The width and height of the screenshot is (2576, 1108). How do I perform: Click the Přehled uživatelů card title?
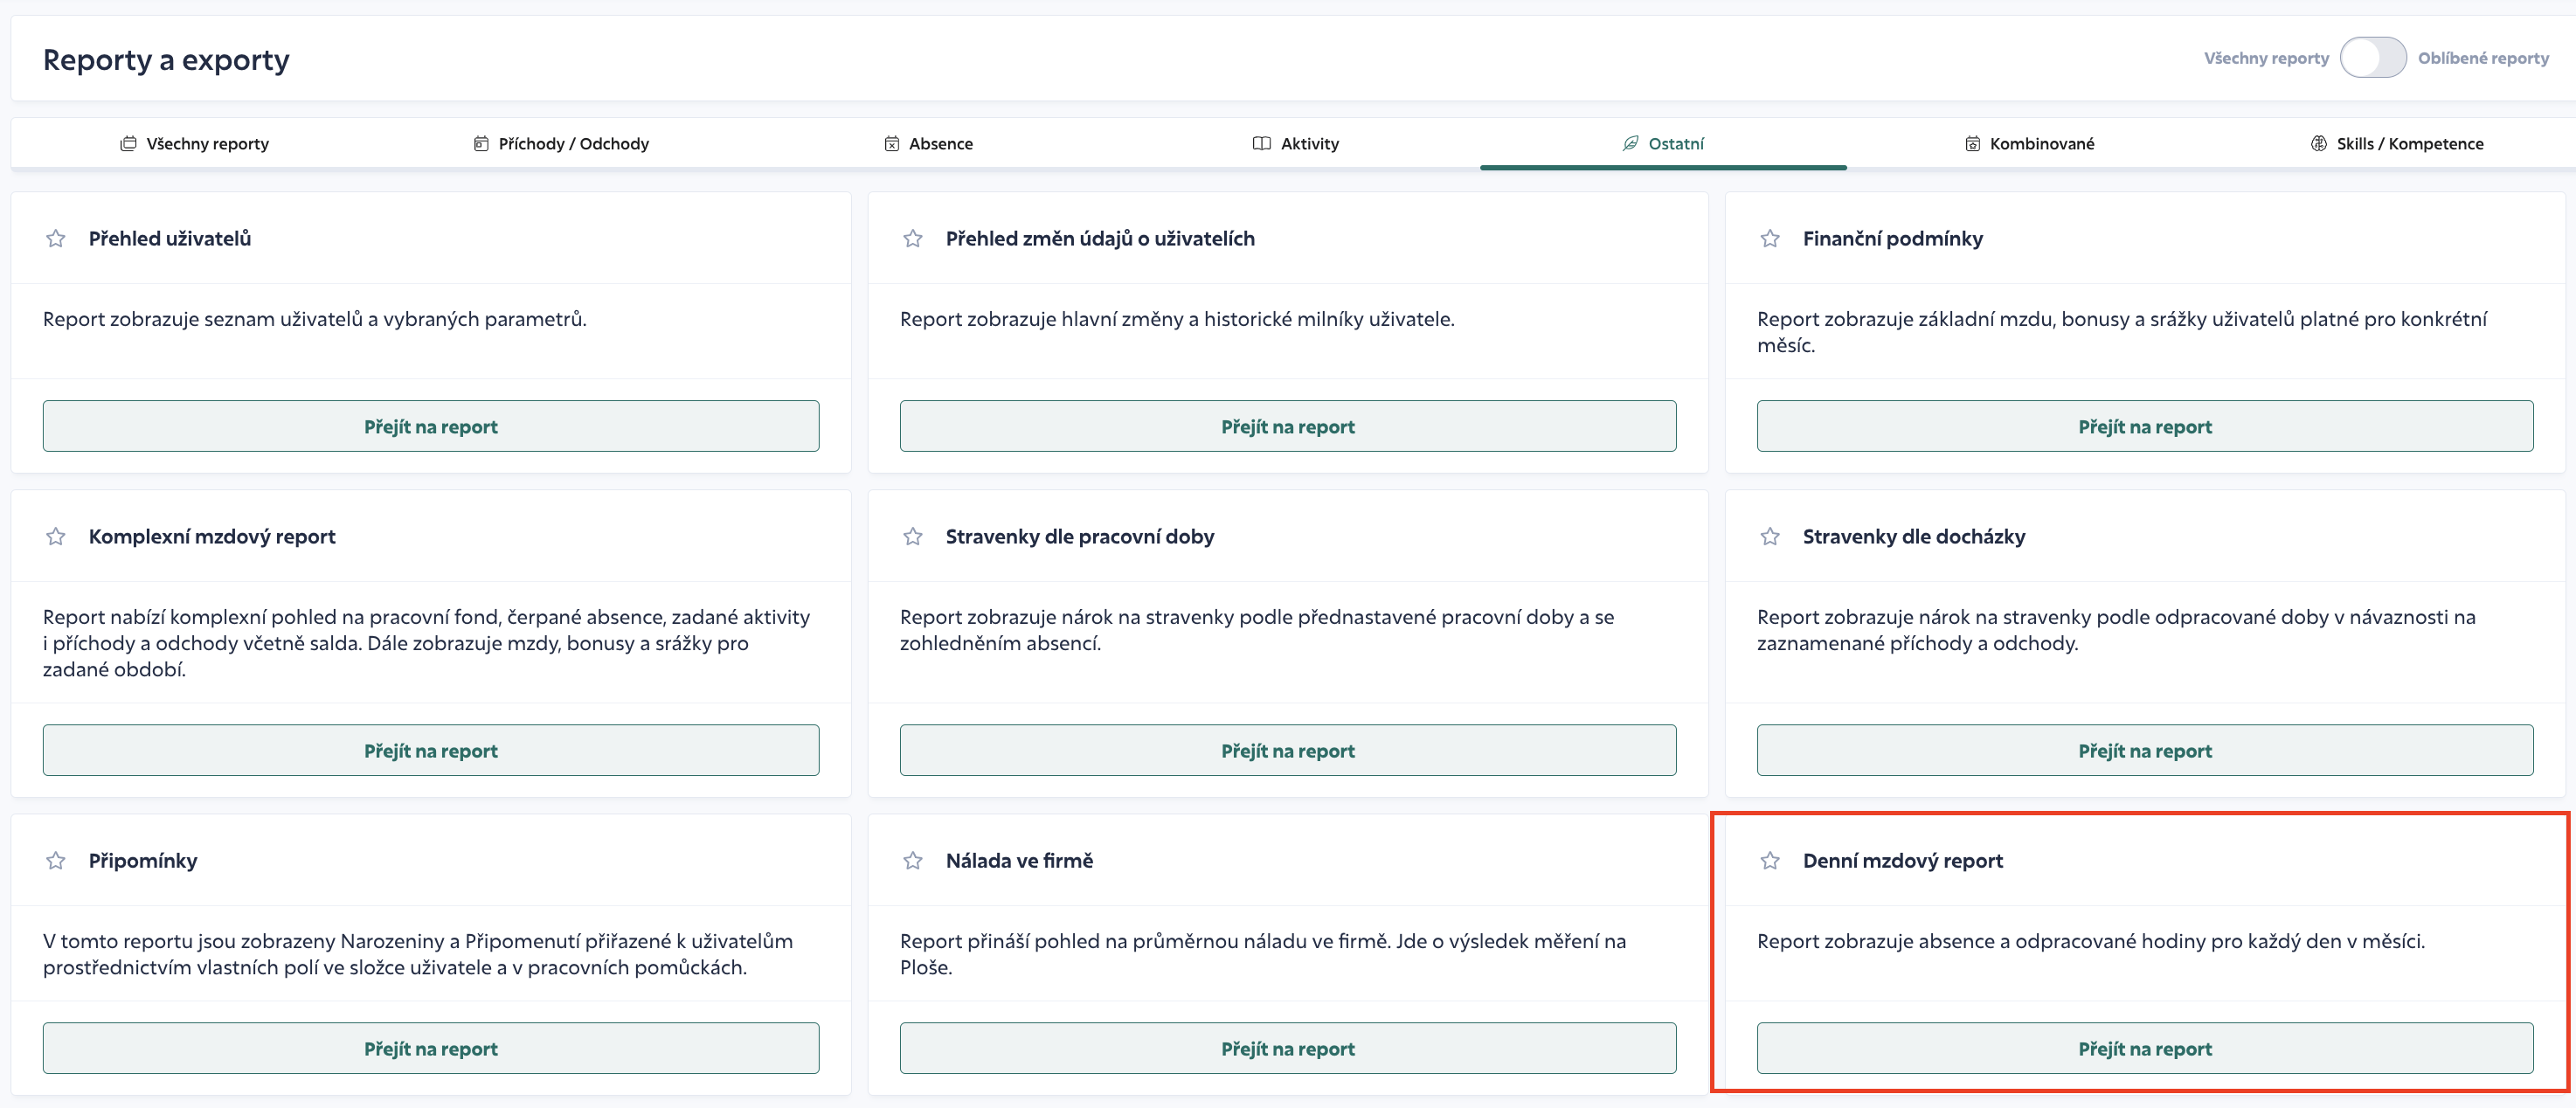click(170, 238)
